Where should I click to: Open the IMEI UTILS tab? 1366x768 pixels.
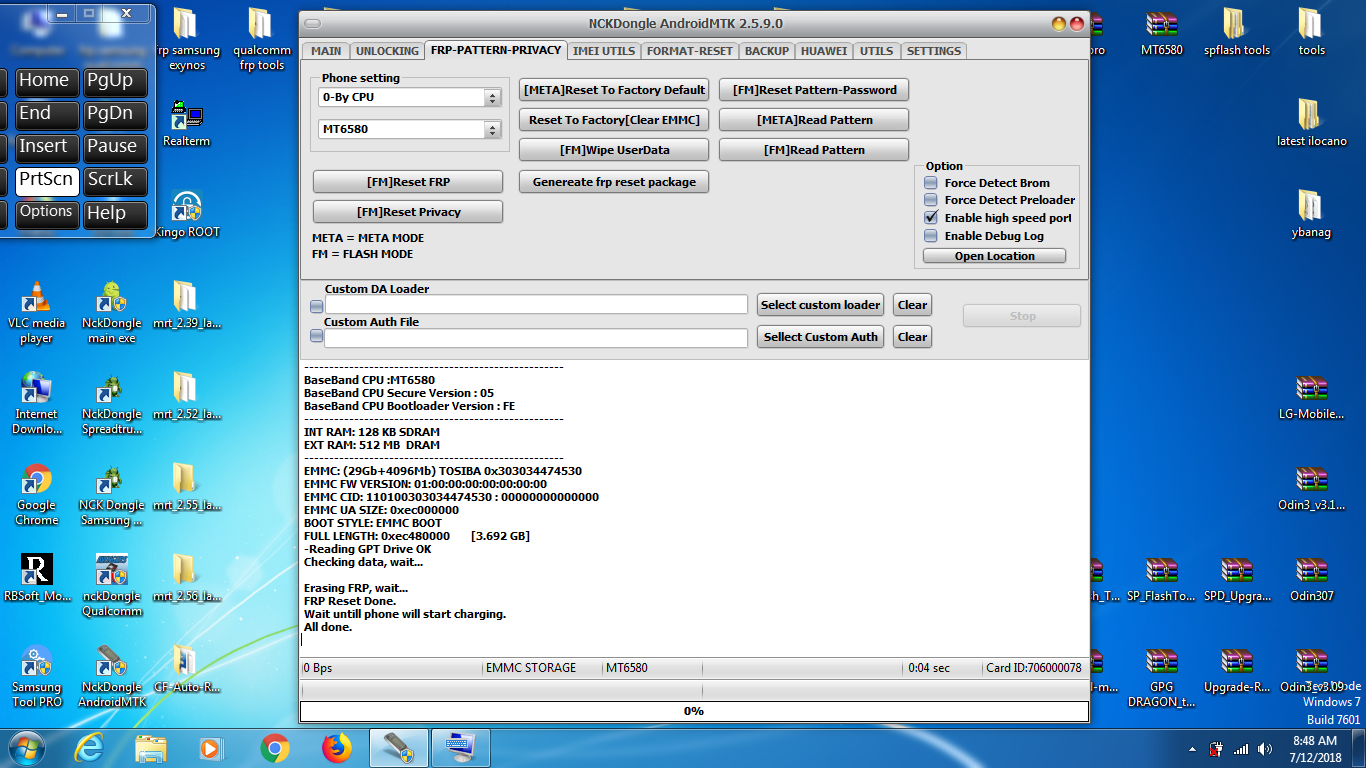(x=604, y=51)
